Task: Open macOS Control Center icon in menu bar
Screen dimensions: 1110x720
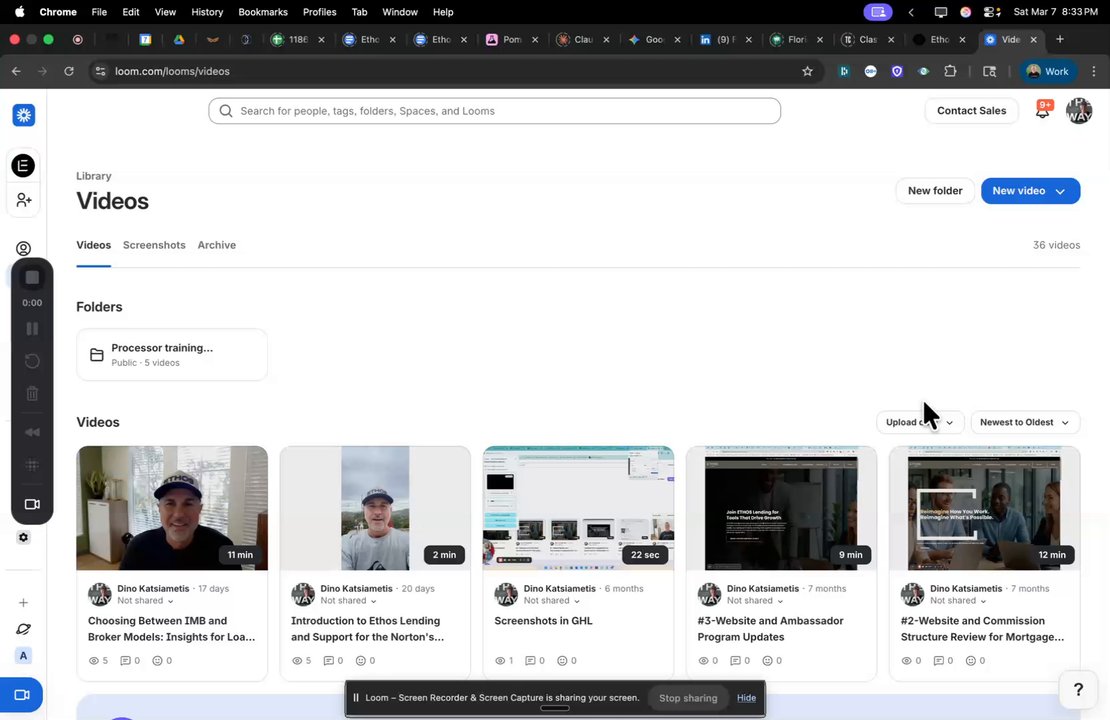Action: point(992,12)
